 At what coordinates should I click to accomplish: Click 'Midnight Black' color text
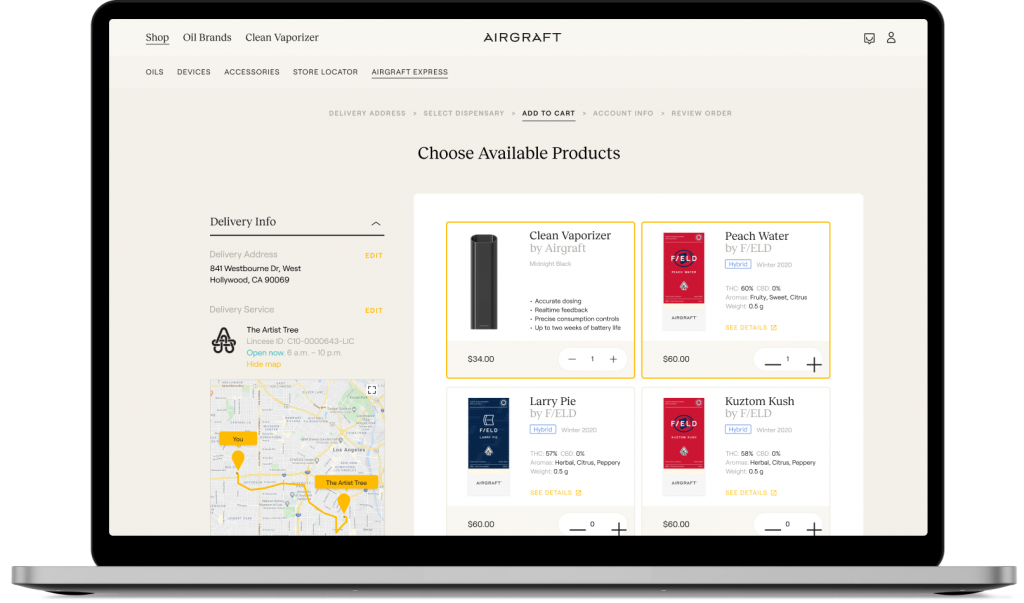click(550, 264)
